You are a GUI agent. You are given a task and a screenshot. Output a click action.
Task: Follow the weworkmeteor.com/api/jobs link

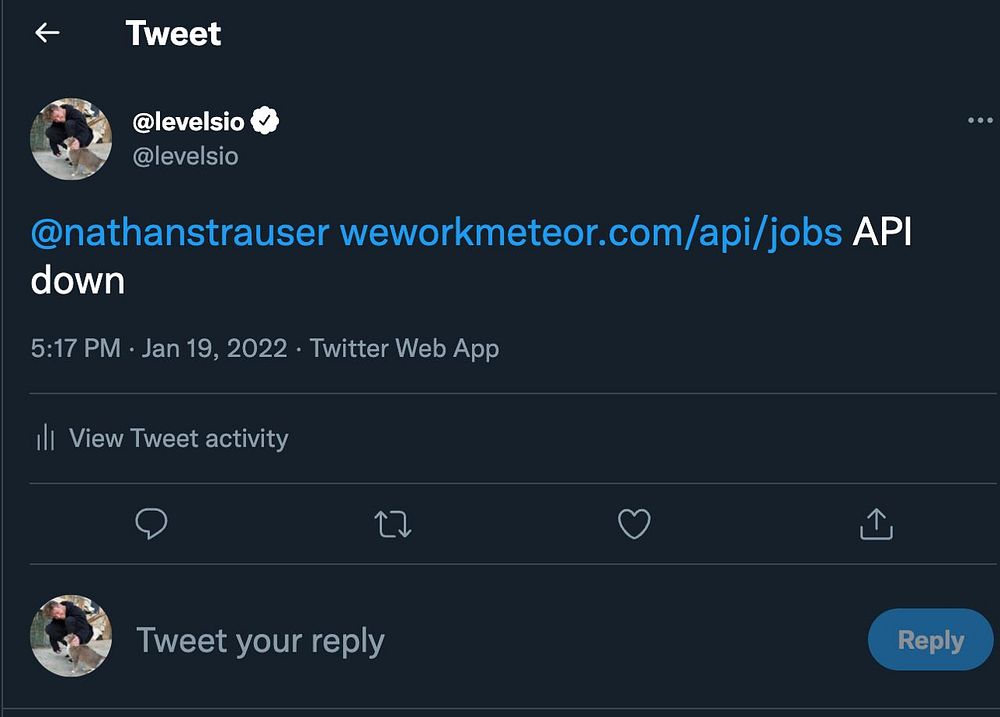point(591,233)
